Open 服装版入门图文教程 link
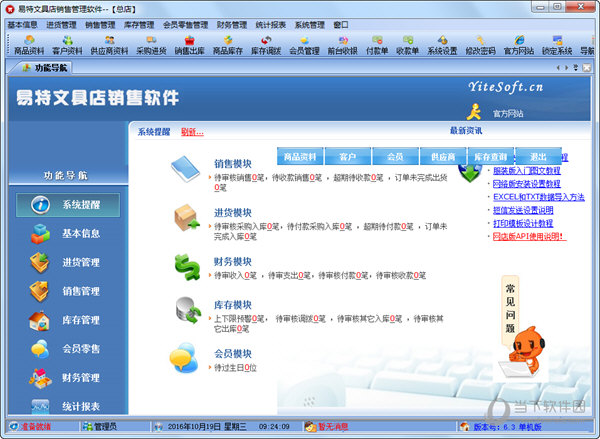The width and height of the screenshot is (600, 439). tap(527, 171)
